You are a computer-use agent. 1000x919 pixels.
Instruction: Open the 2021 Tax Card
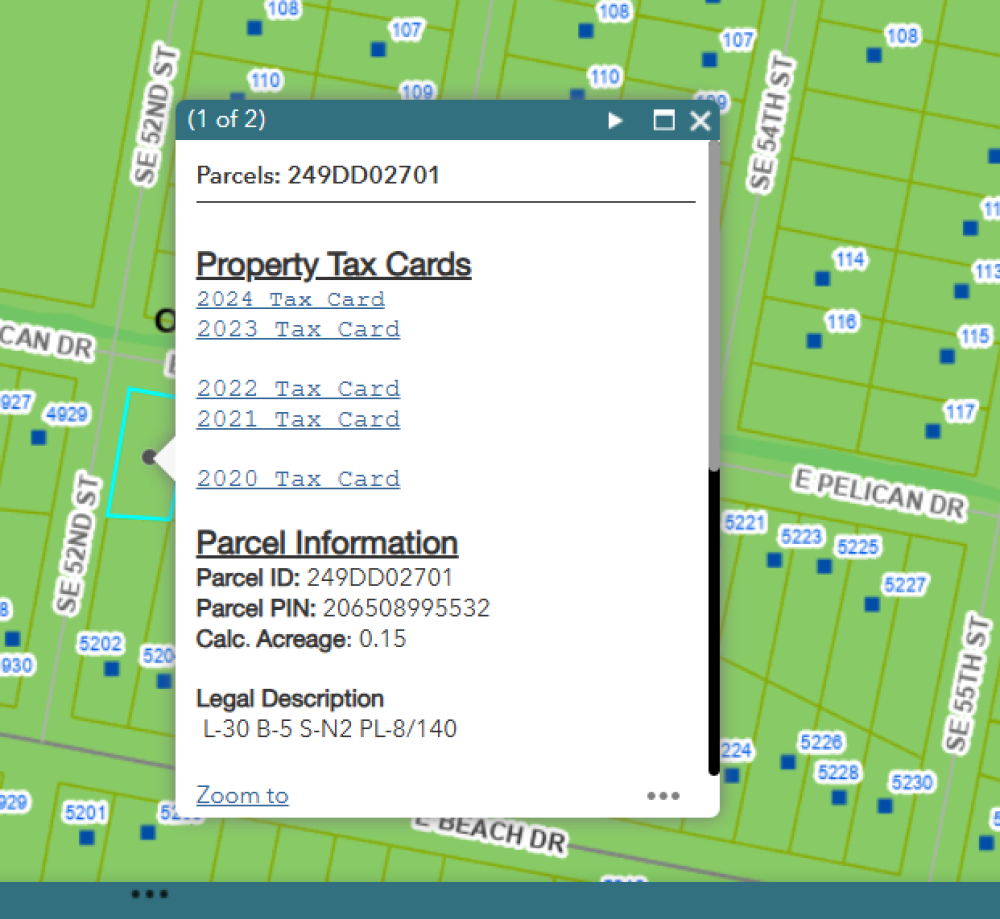pos(297,419)
